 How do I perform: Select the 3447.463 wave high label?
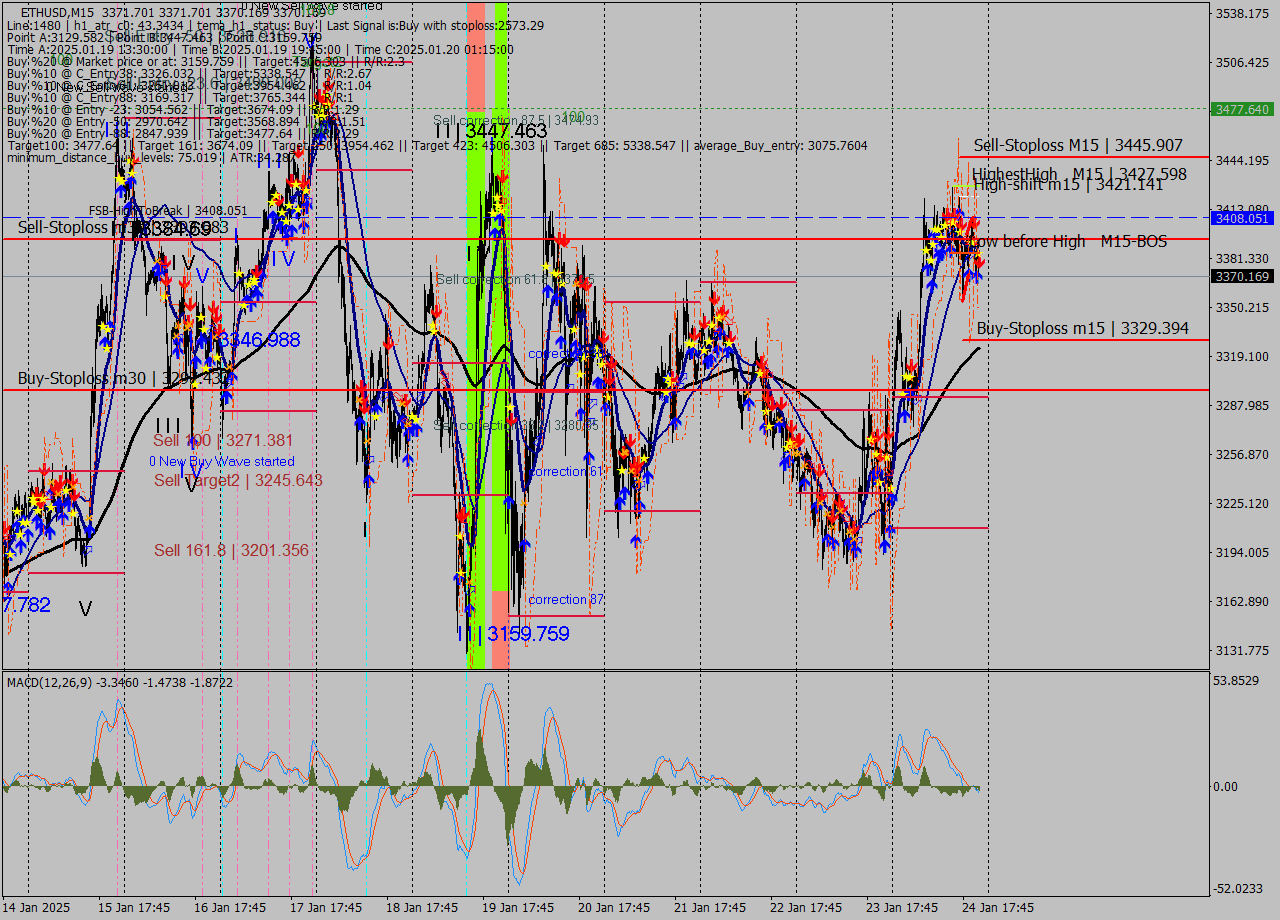click(x=505, y=131)
